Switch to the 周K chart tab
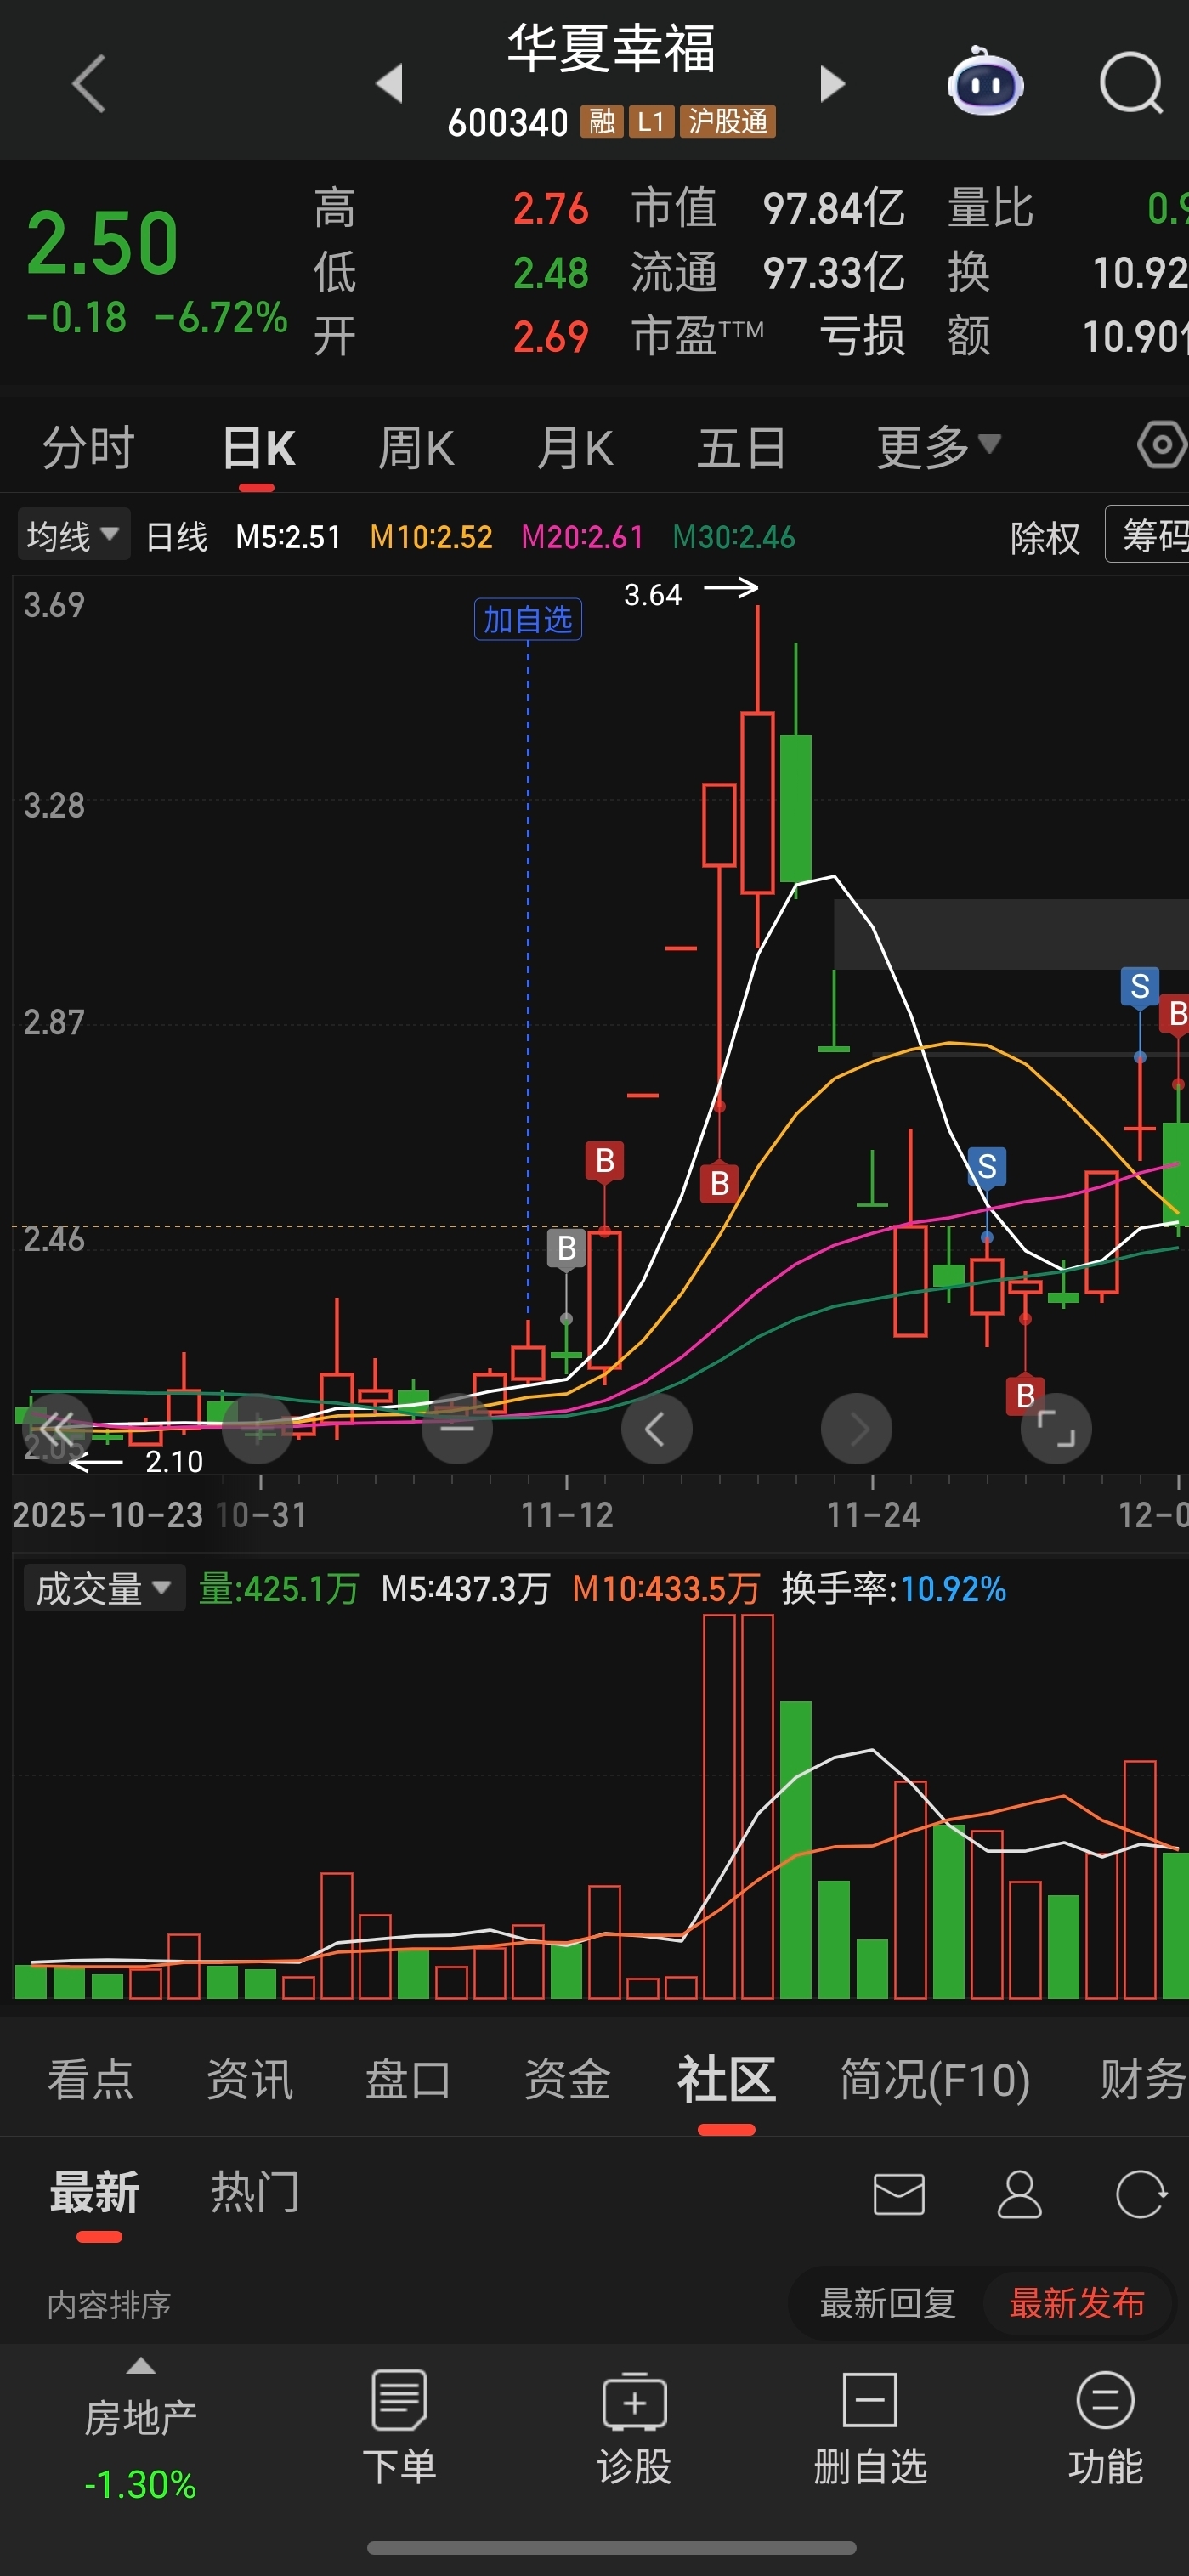This screenshot has width=1189, height=2576. pos(416,447)
